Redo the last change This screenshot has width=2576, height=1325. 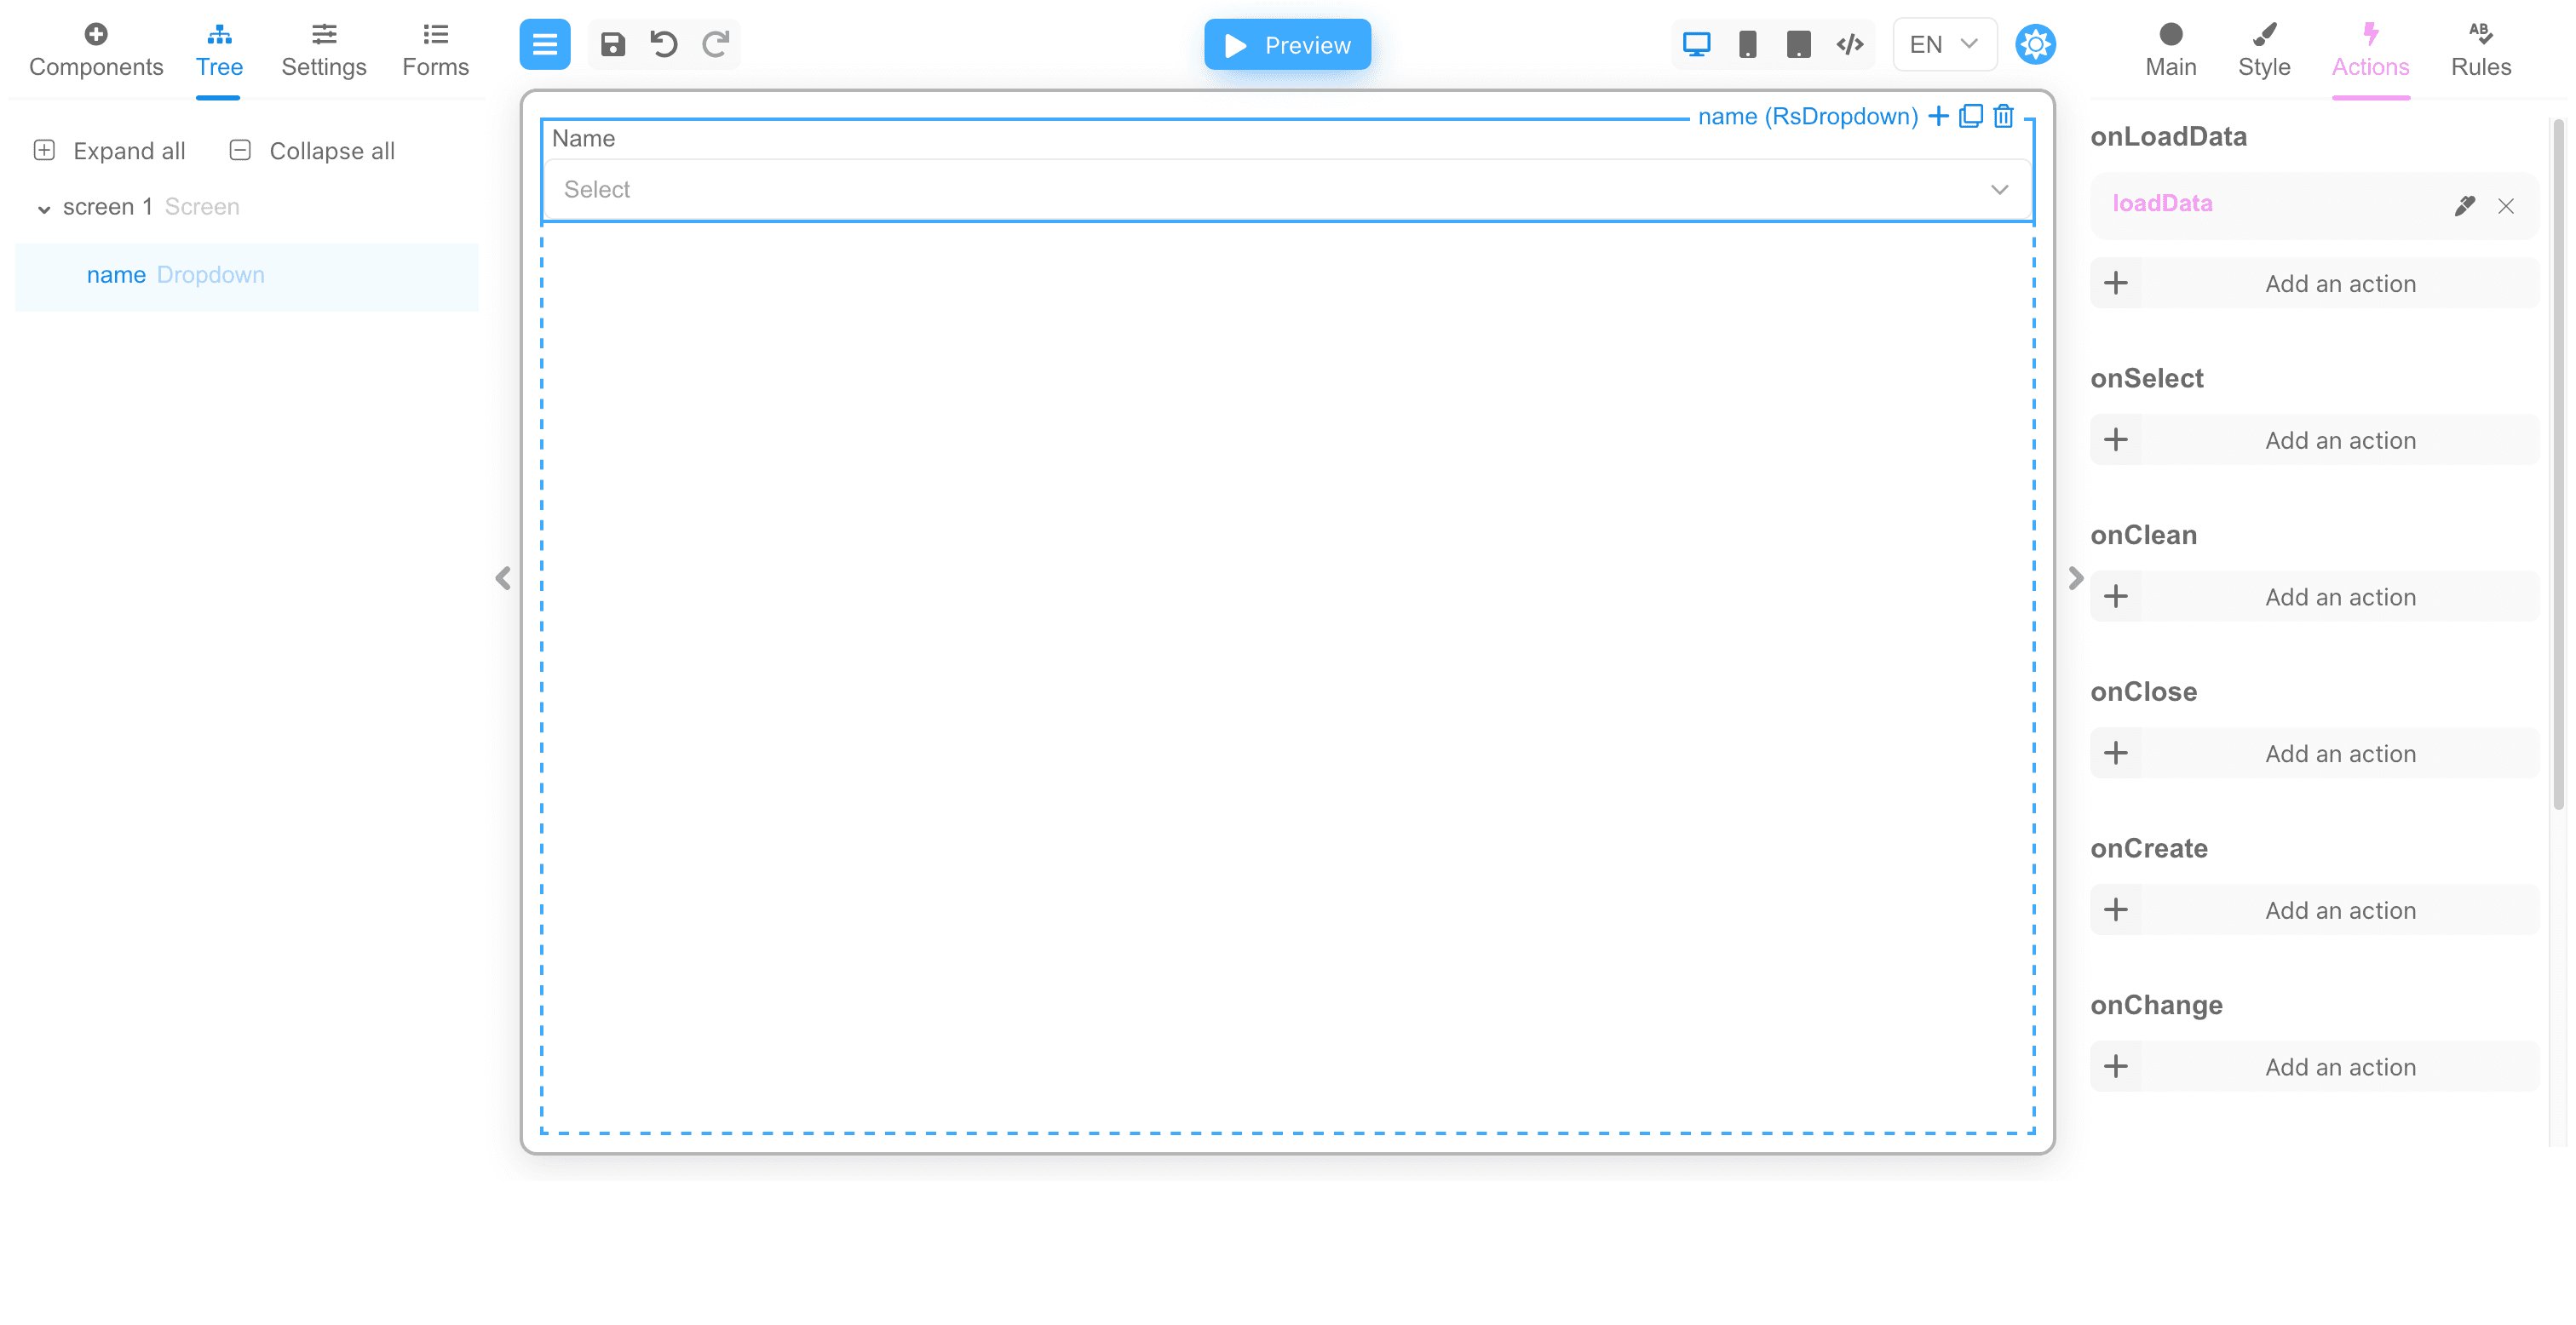pos(715,44)
